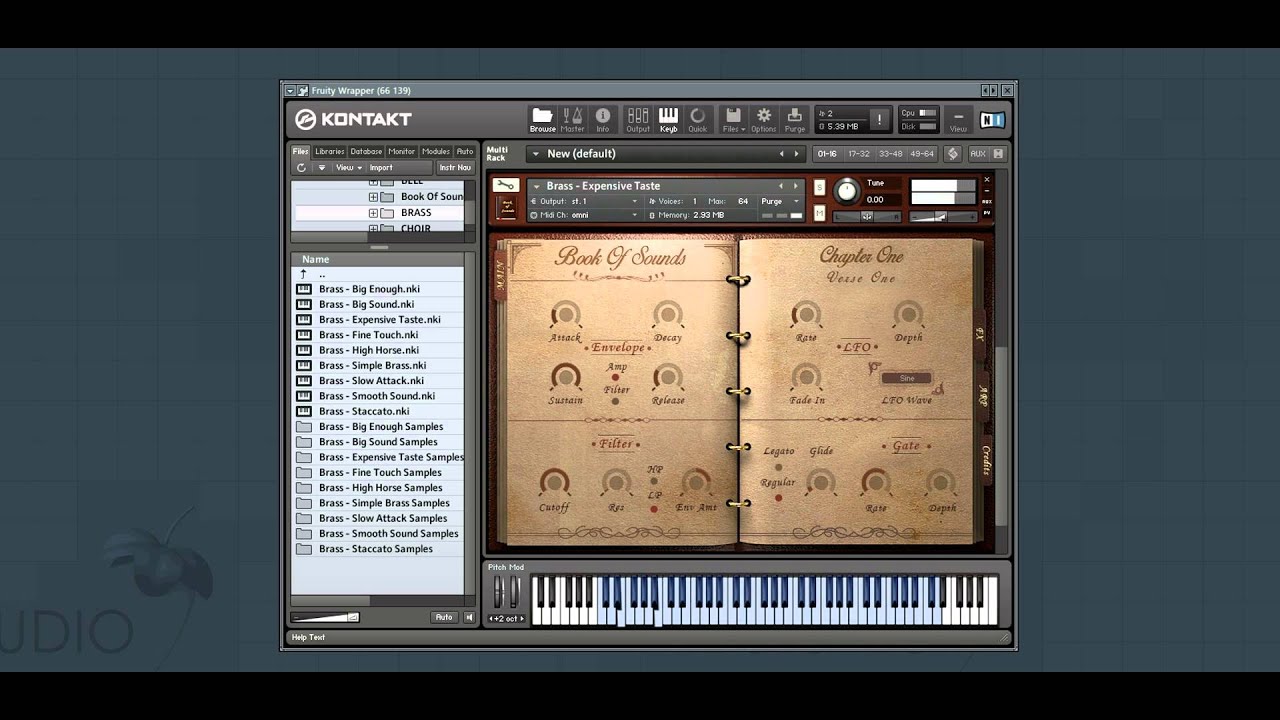Expand the Book Of Sounds folder node
The height and width of the screenshot is (720, 1280).
click(x=373, y=197)
